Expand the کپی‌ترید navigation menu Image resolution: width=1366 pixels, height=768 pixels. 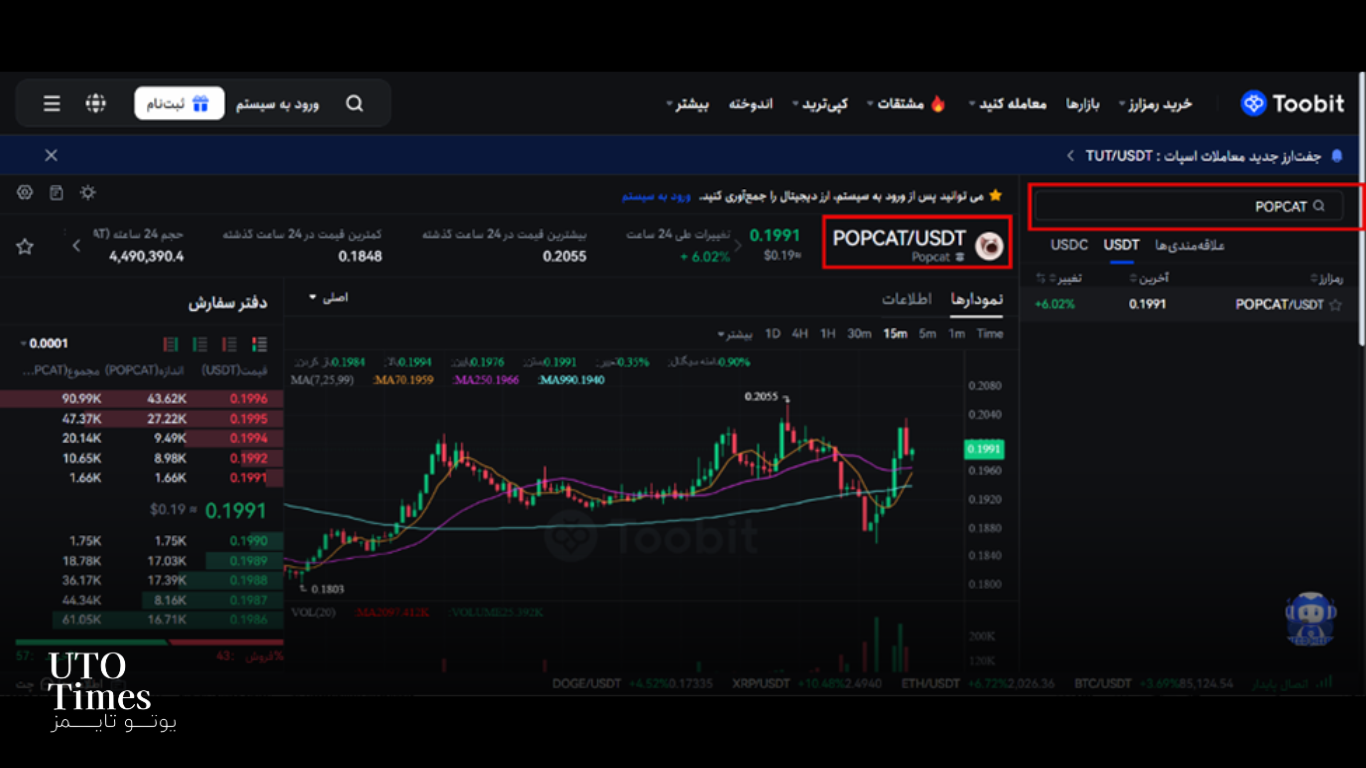(x=819, y=104)
